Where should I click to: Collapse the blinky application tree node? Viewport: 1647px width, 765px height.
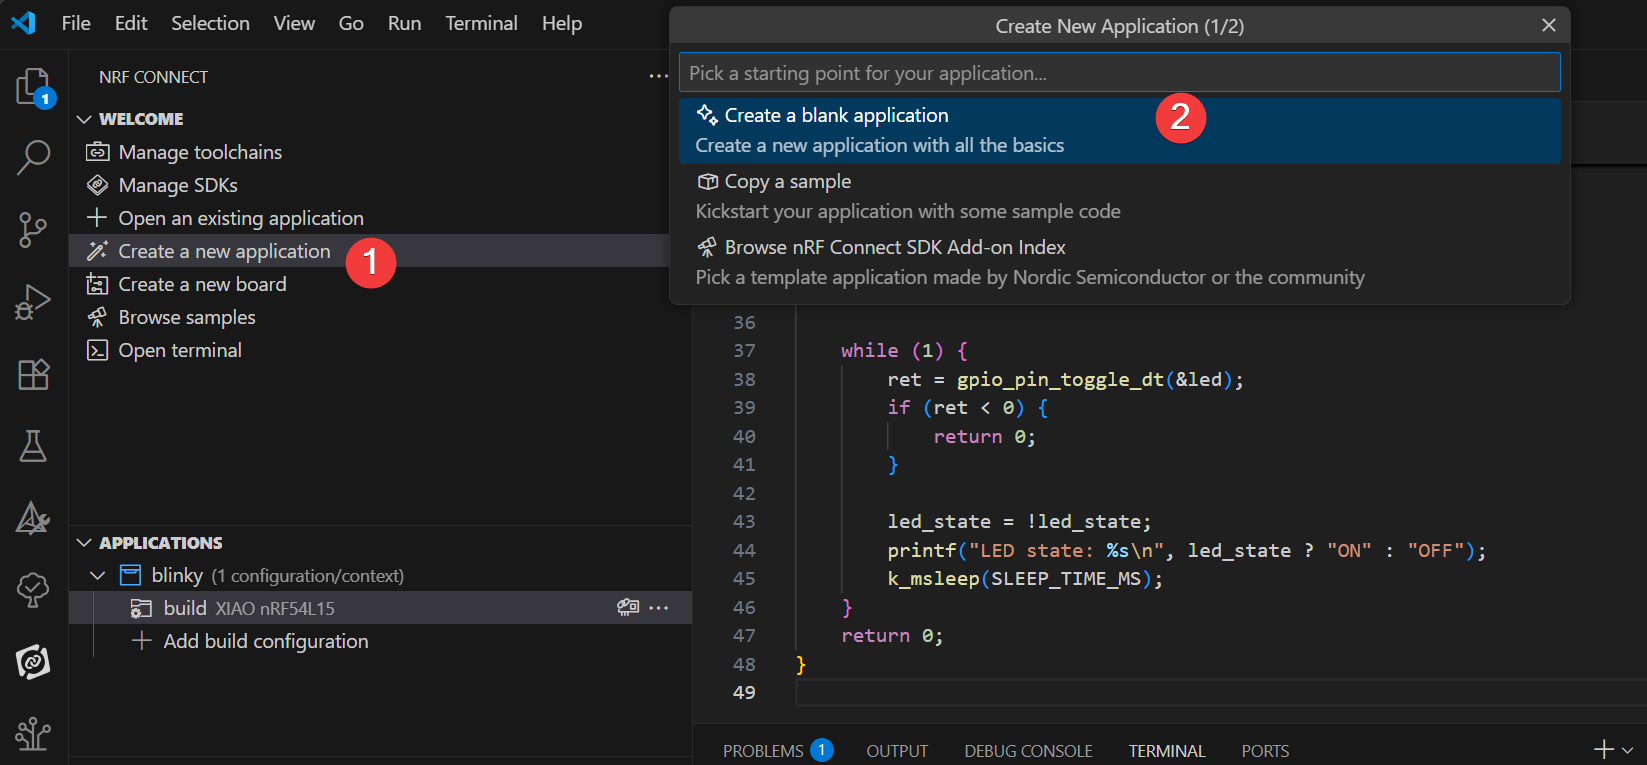(97, 575)
